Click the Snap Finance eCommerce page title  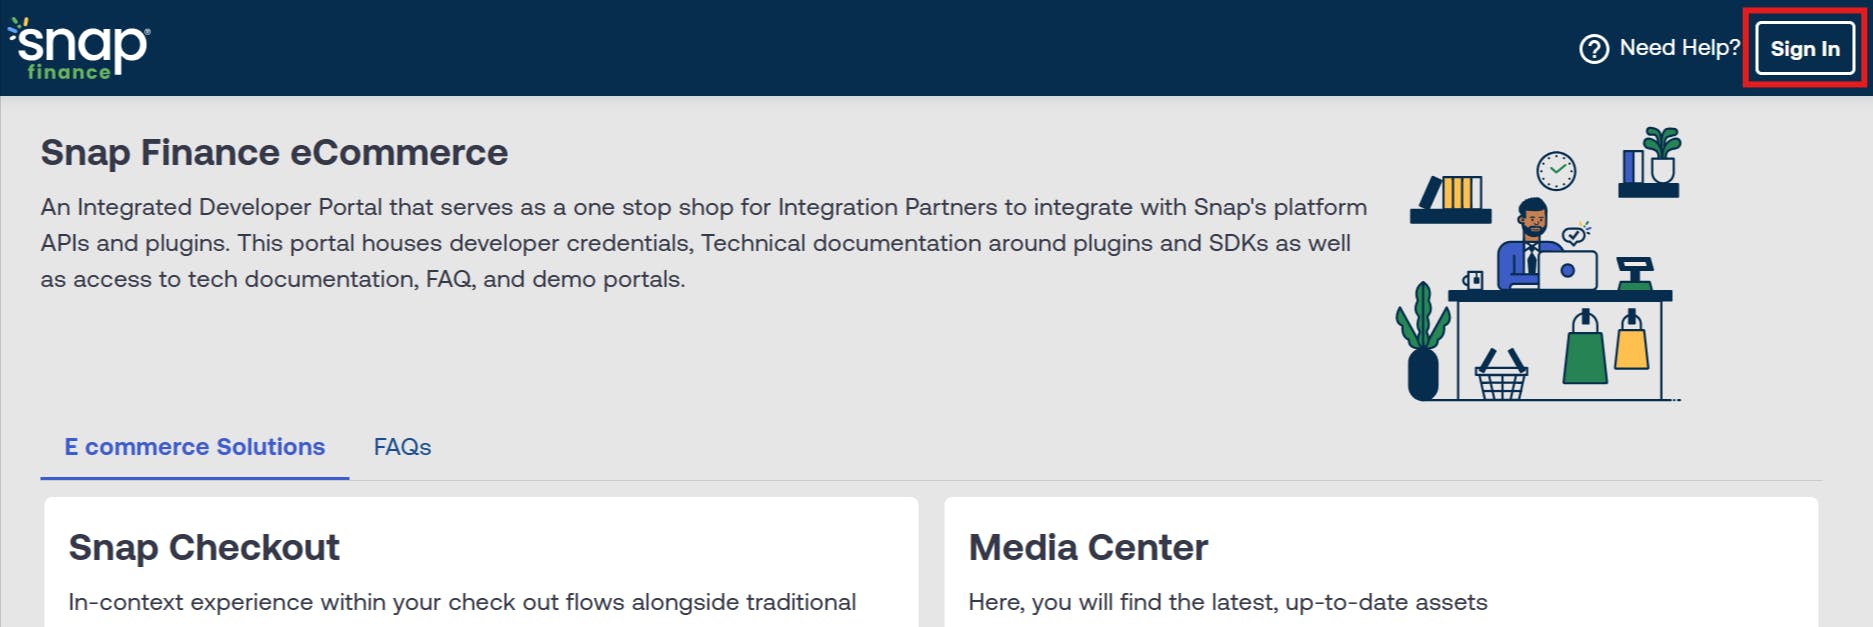[x=274, y=153]
